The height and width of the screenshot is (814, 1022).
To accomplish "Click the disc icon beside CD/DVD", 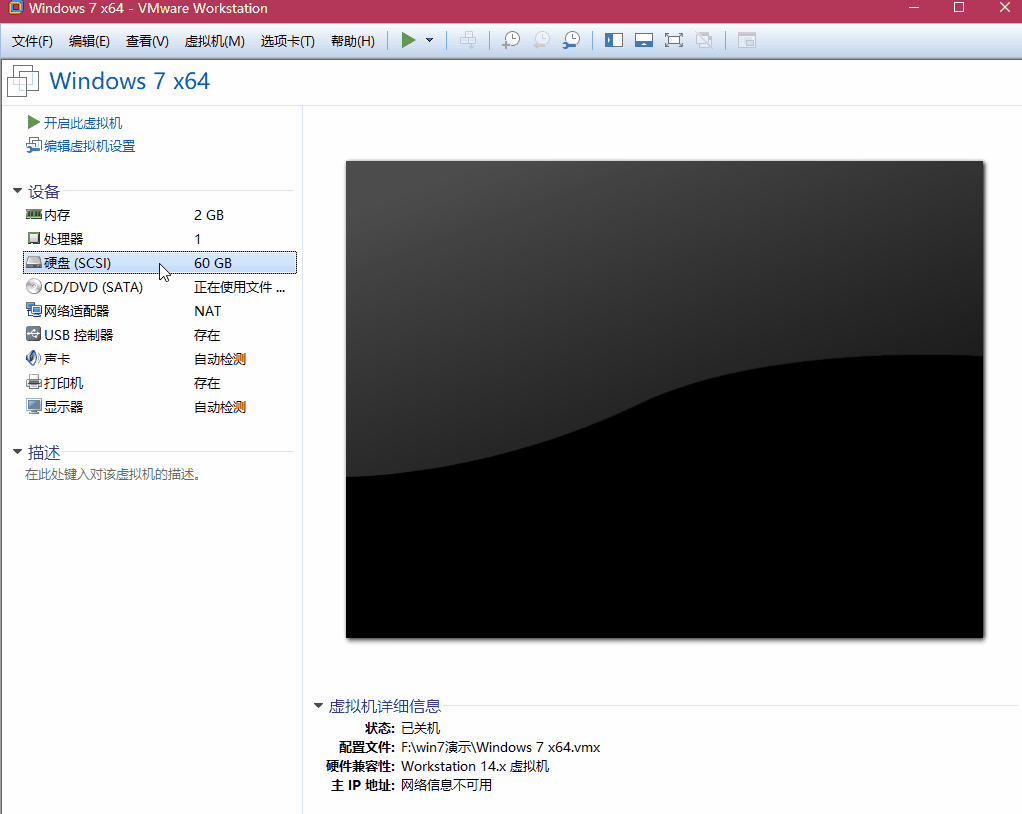I will 33,286.
